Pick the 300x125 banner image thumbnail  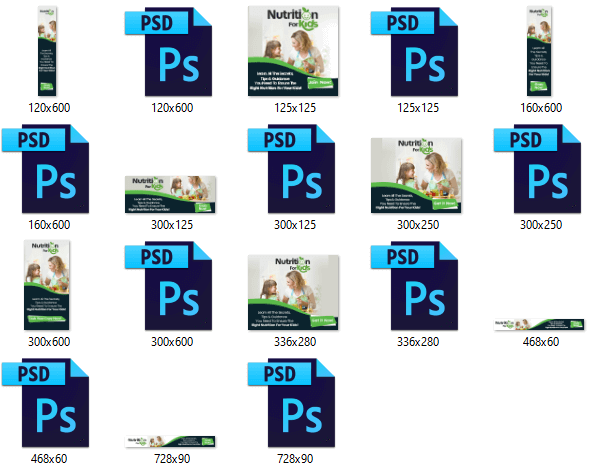coord(170,194)
